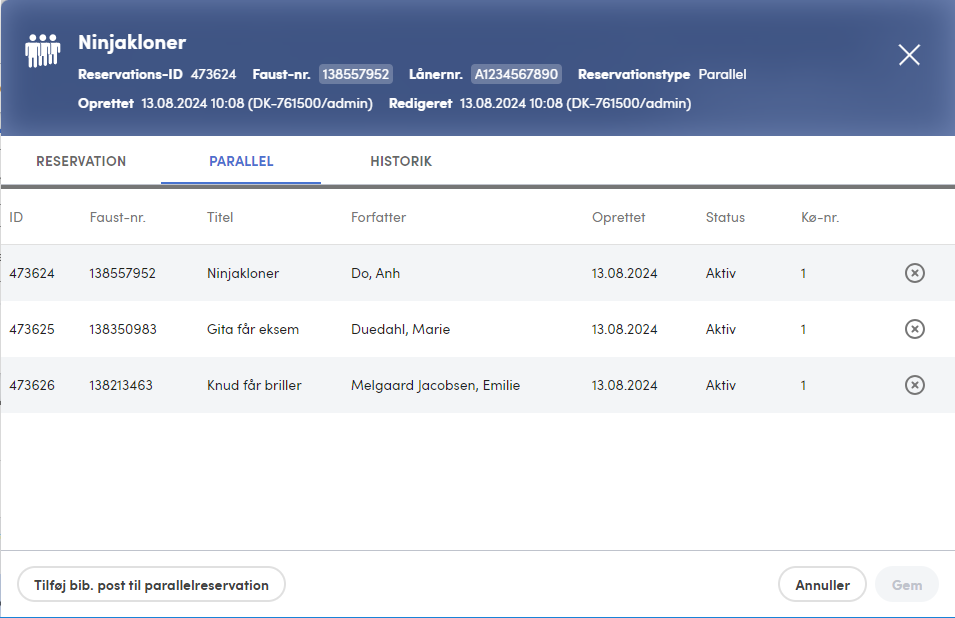Click the Lånernr. A1234567890 badge
The image size is (955, 618).
[516, 74]
